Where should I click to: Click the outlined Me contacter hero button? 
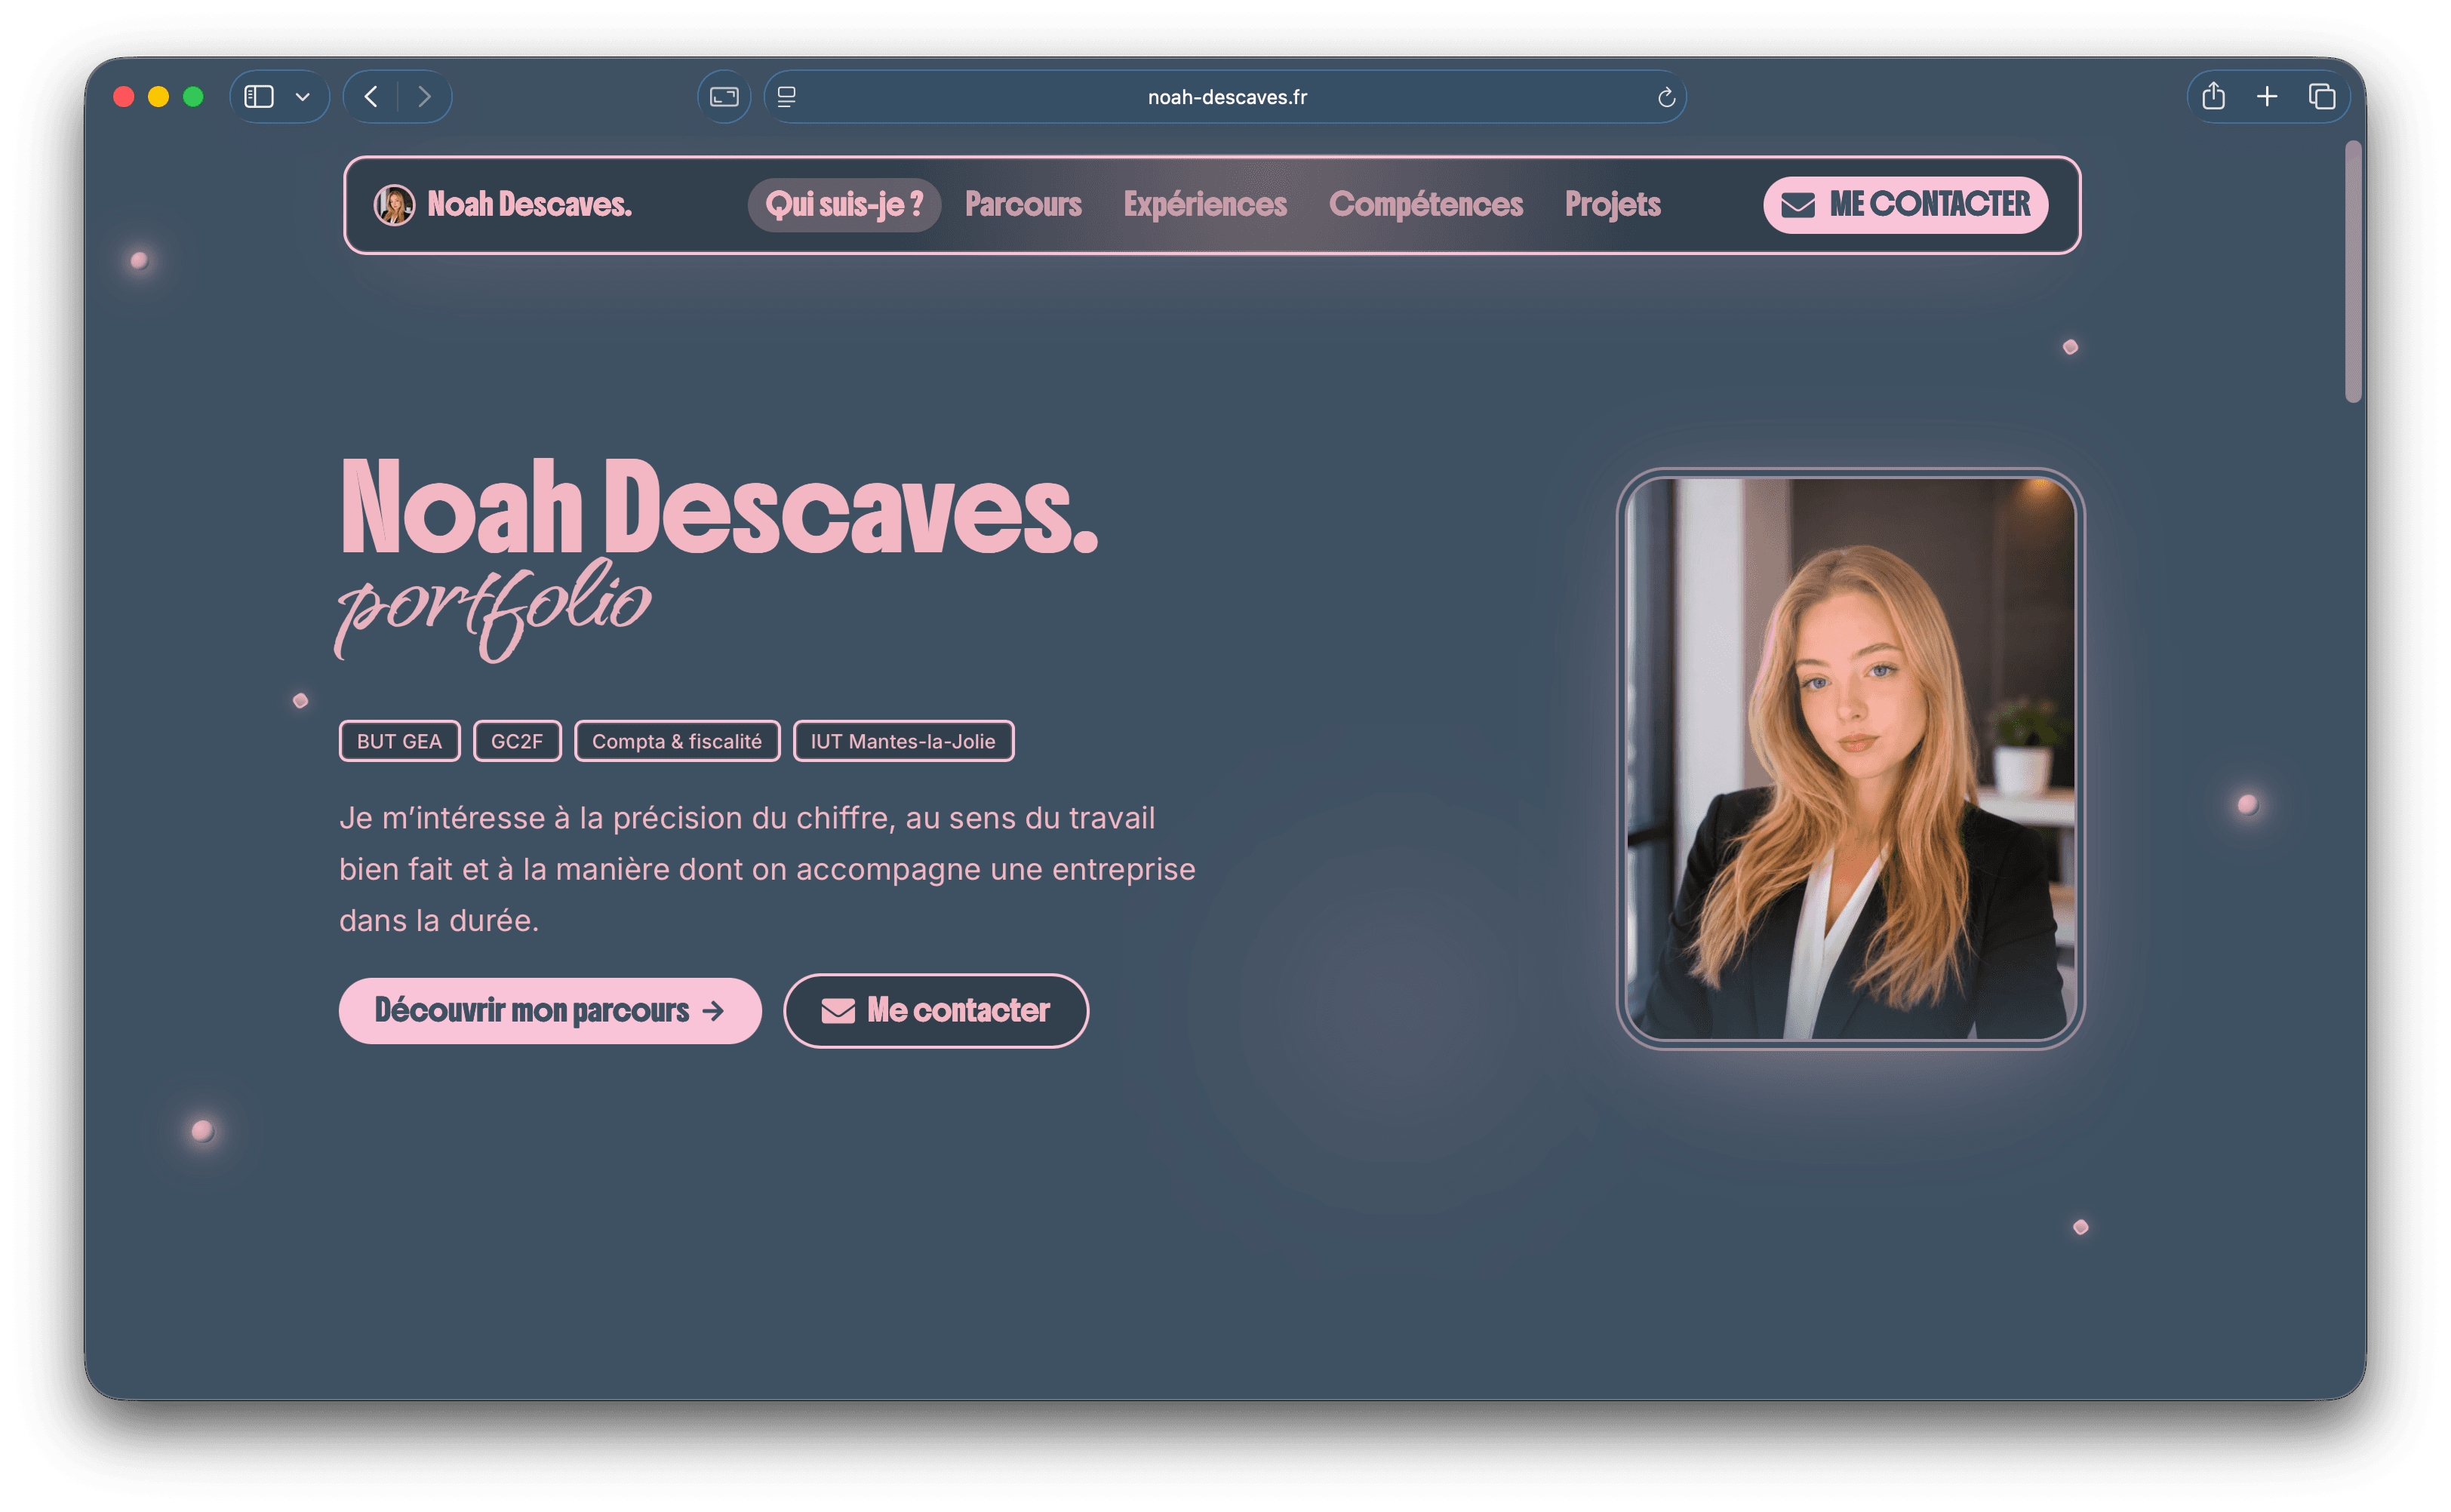pyautogui.click(x=936, y=1011)
